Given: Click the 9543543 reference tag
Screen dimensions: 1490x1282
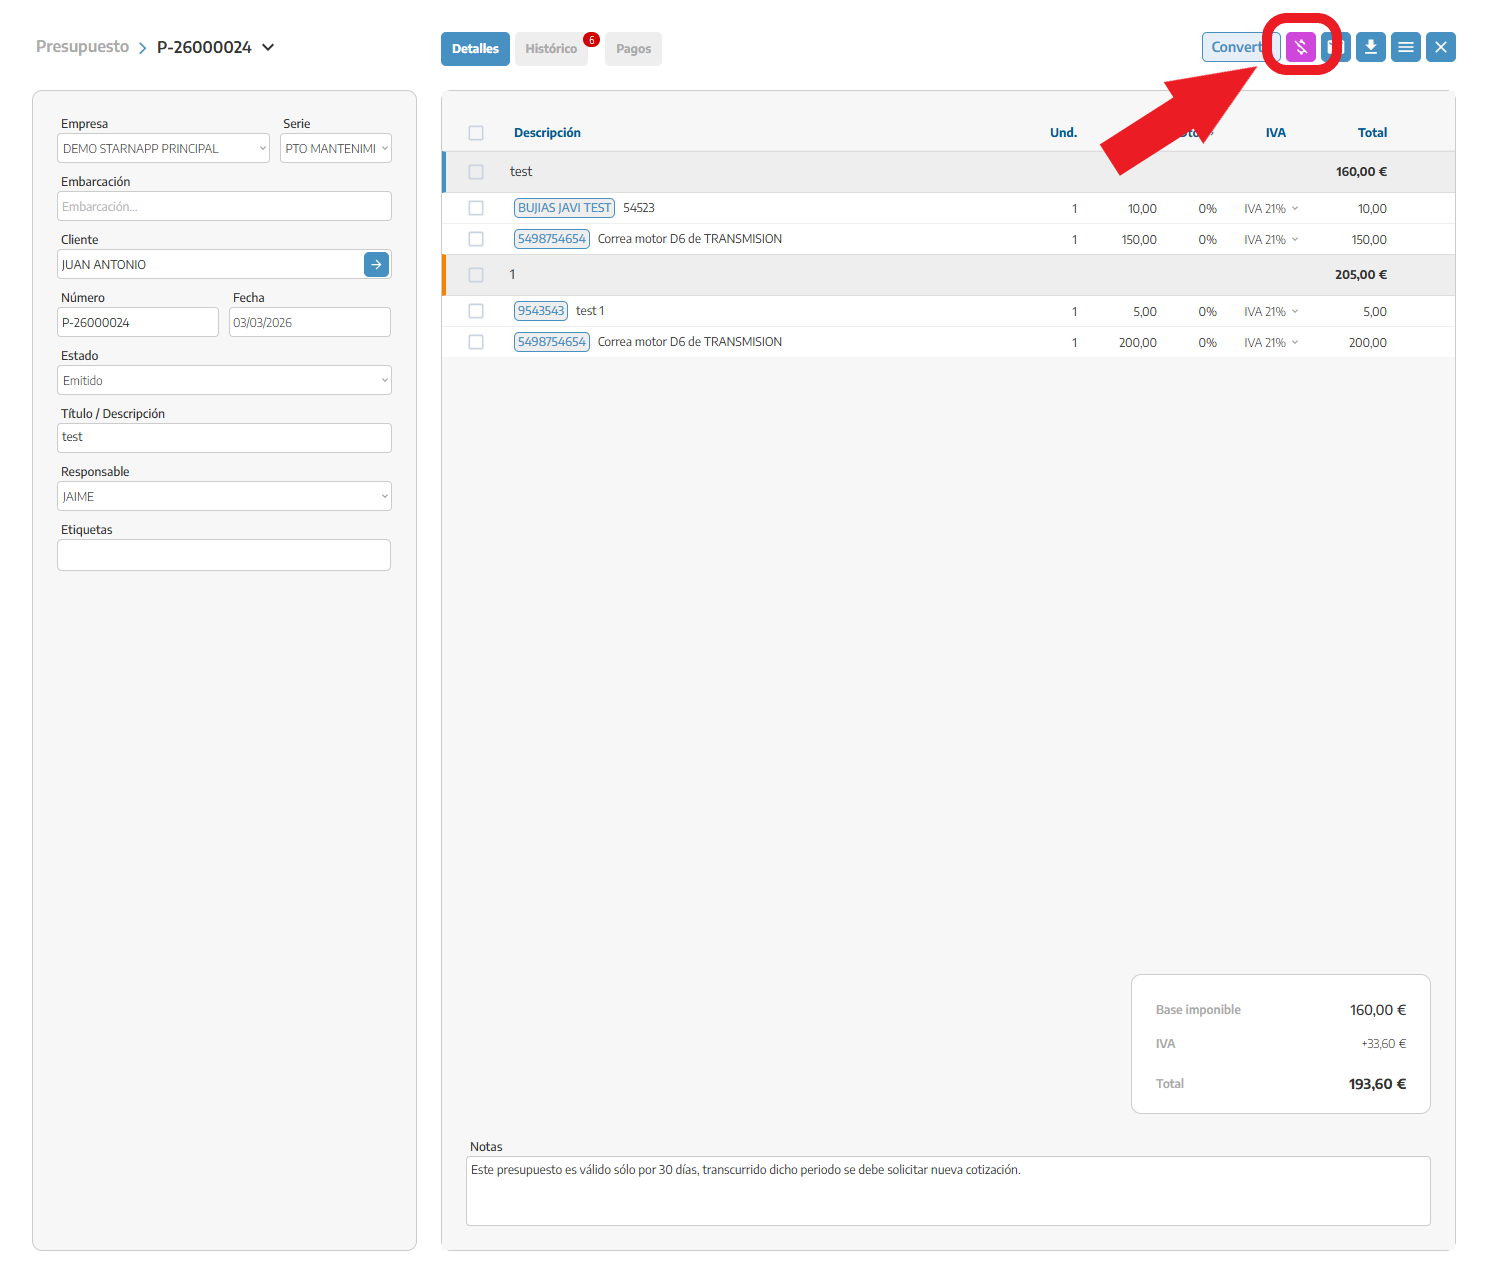Looking at the screenshot, I should 541,311.
